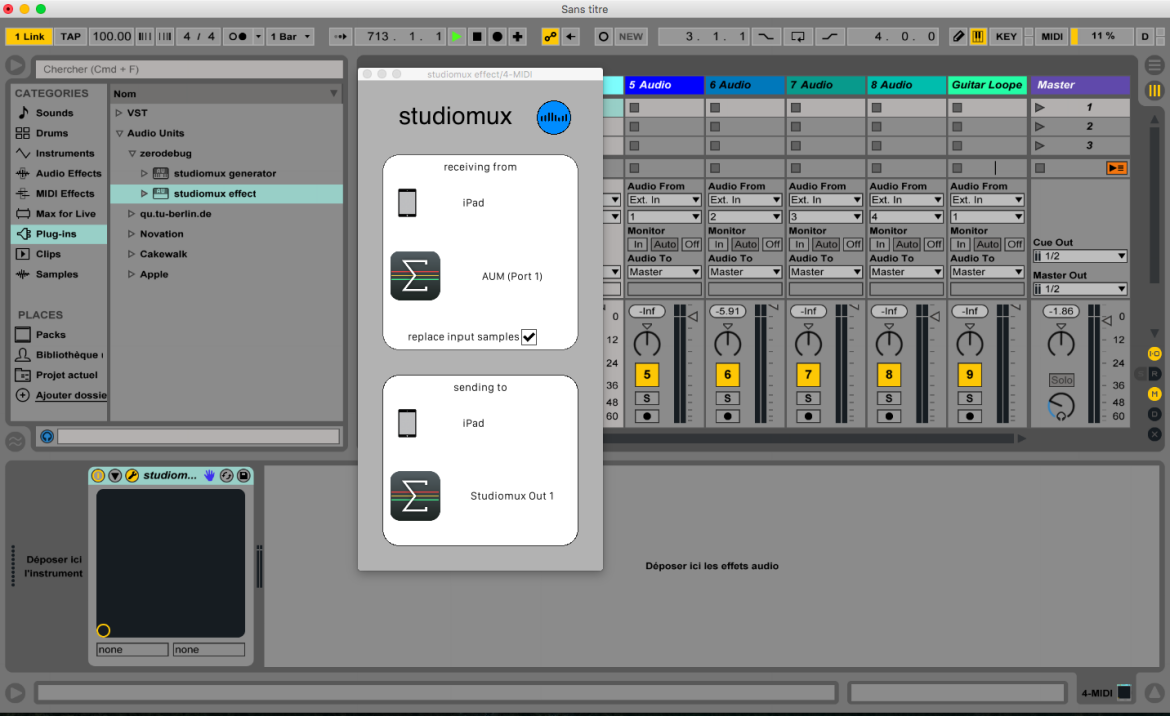Select the Drums category
The width and height of the screenshot is (1170, 716).
(51, 134)
